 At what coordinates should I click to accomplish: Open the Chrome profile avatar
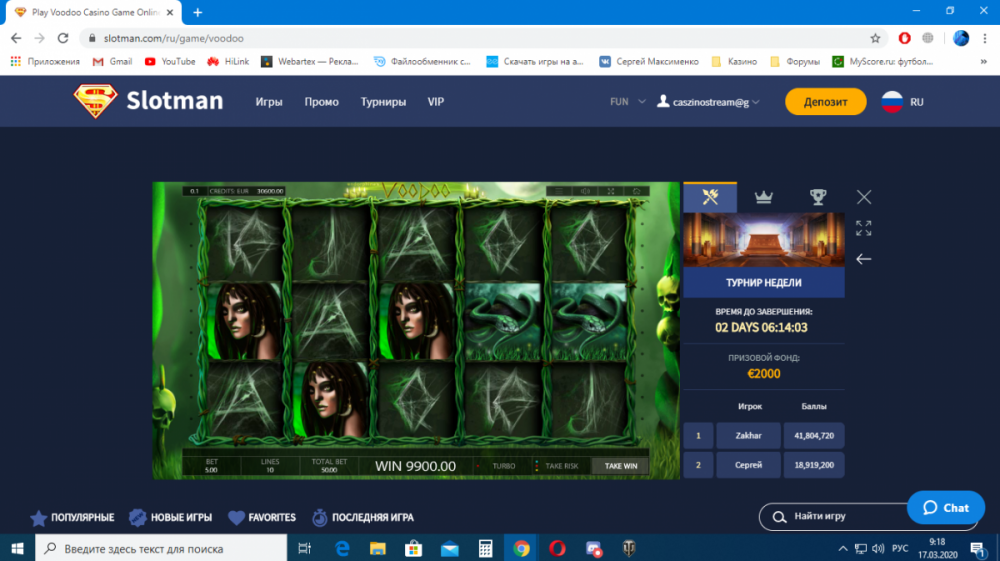960,38
